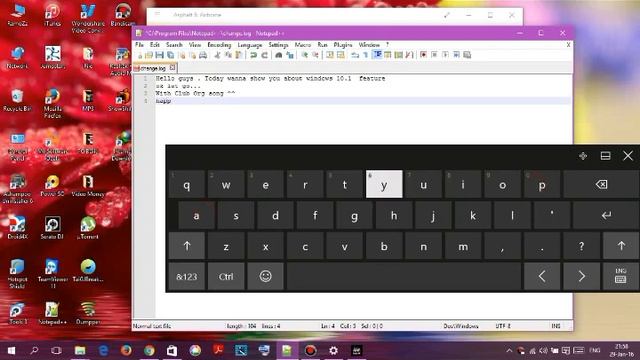Toggle the Shift key beside the z key
The image size is (640, 360).
187,246
